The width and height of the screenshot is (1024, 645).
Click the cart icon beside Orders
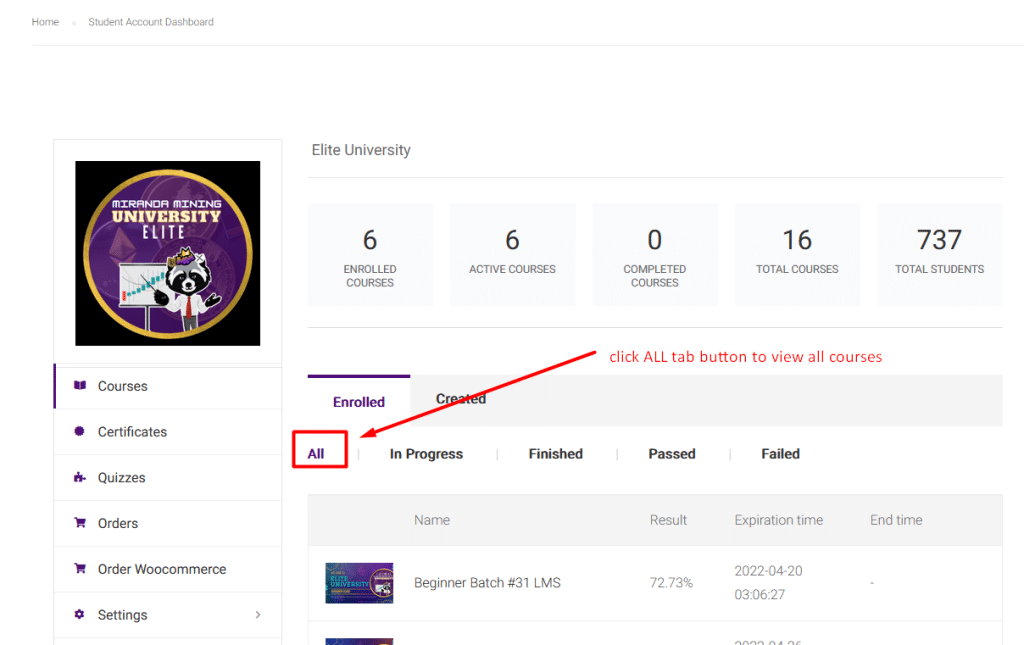tap(80, 523)
